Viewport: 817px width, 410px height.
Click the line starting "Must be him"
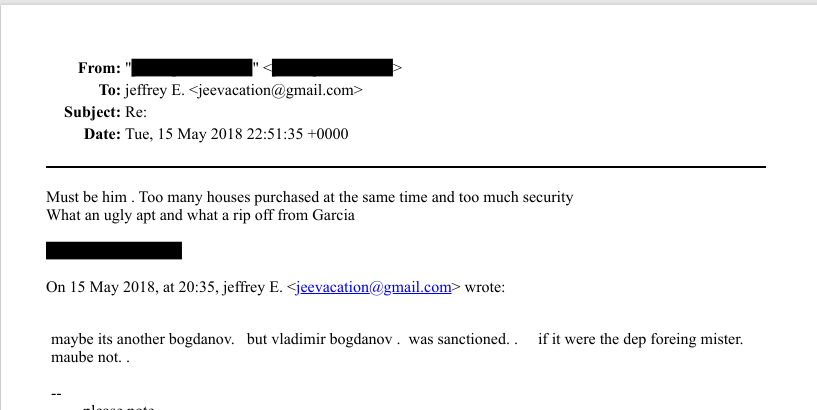click(x=310, y=197)
